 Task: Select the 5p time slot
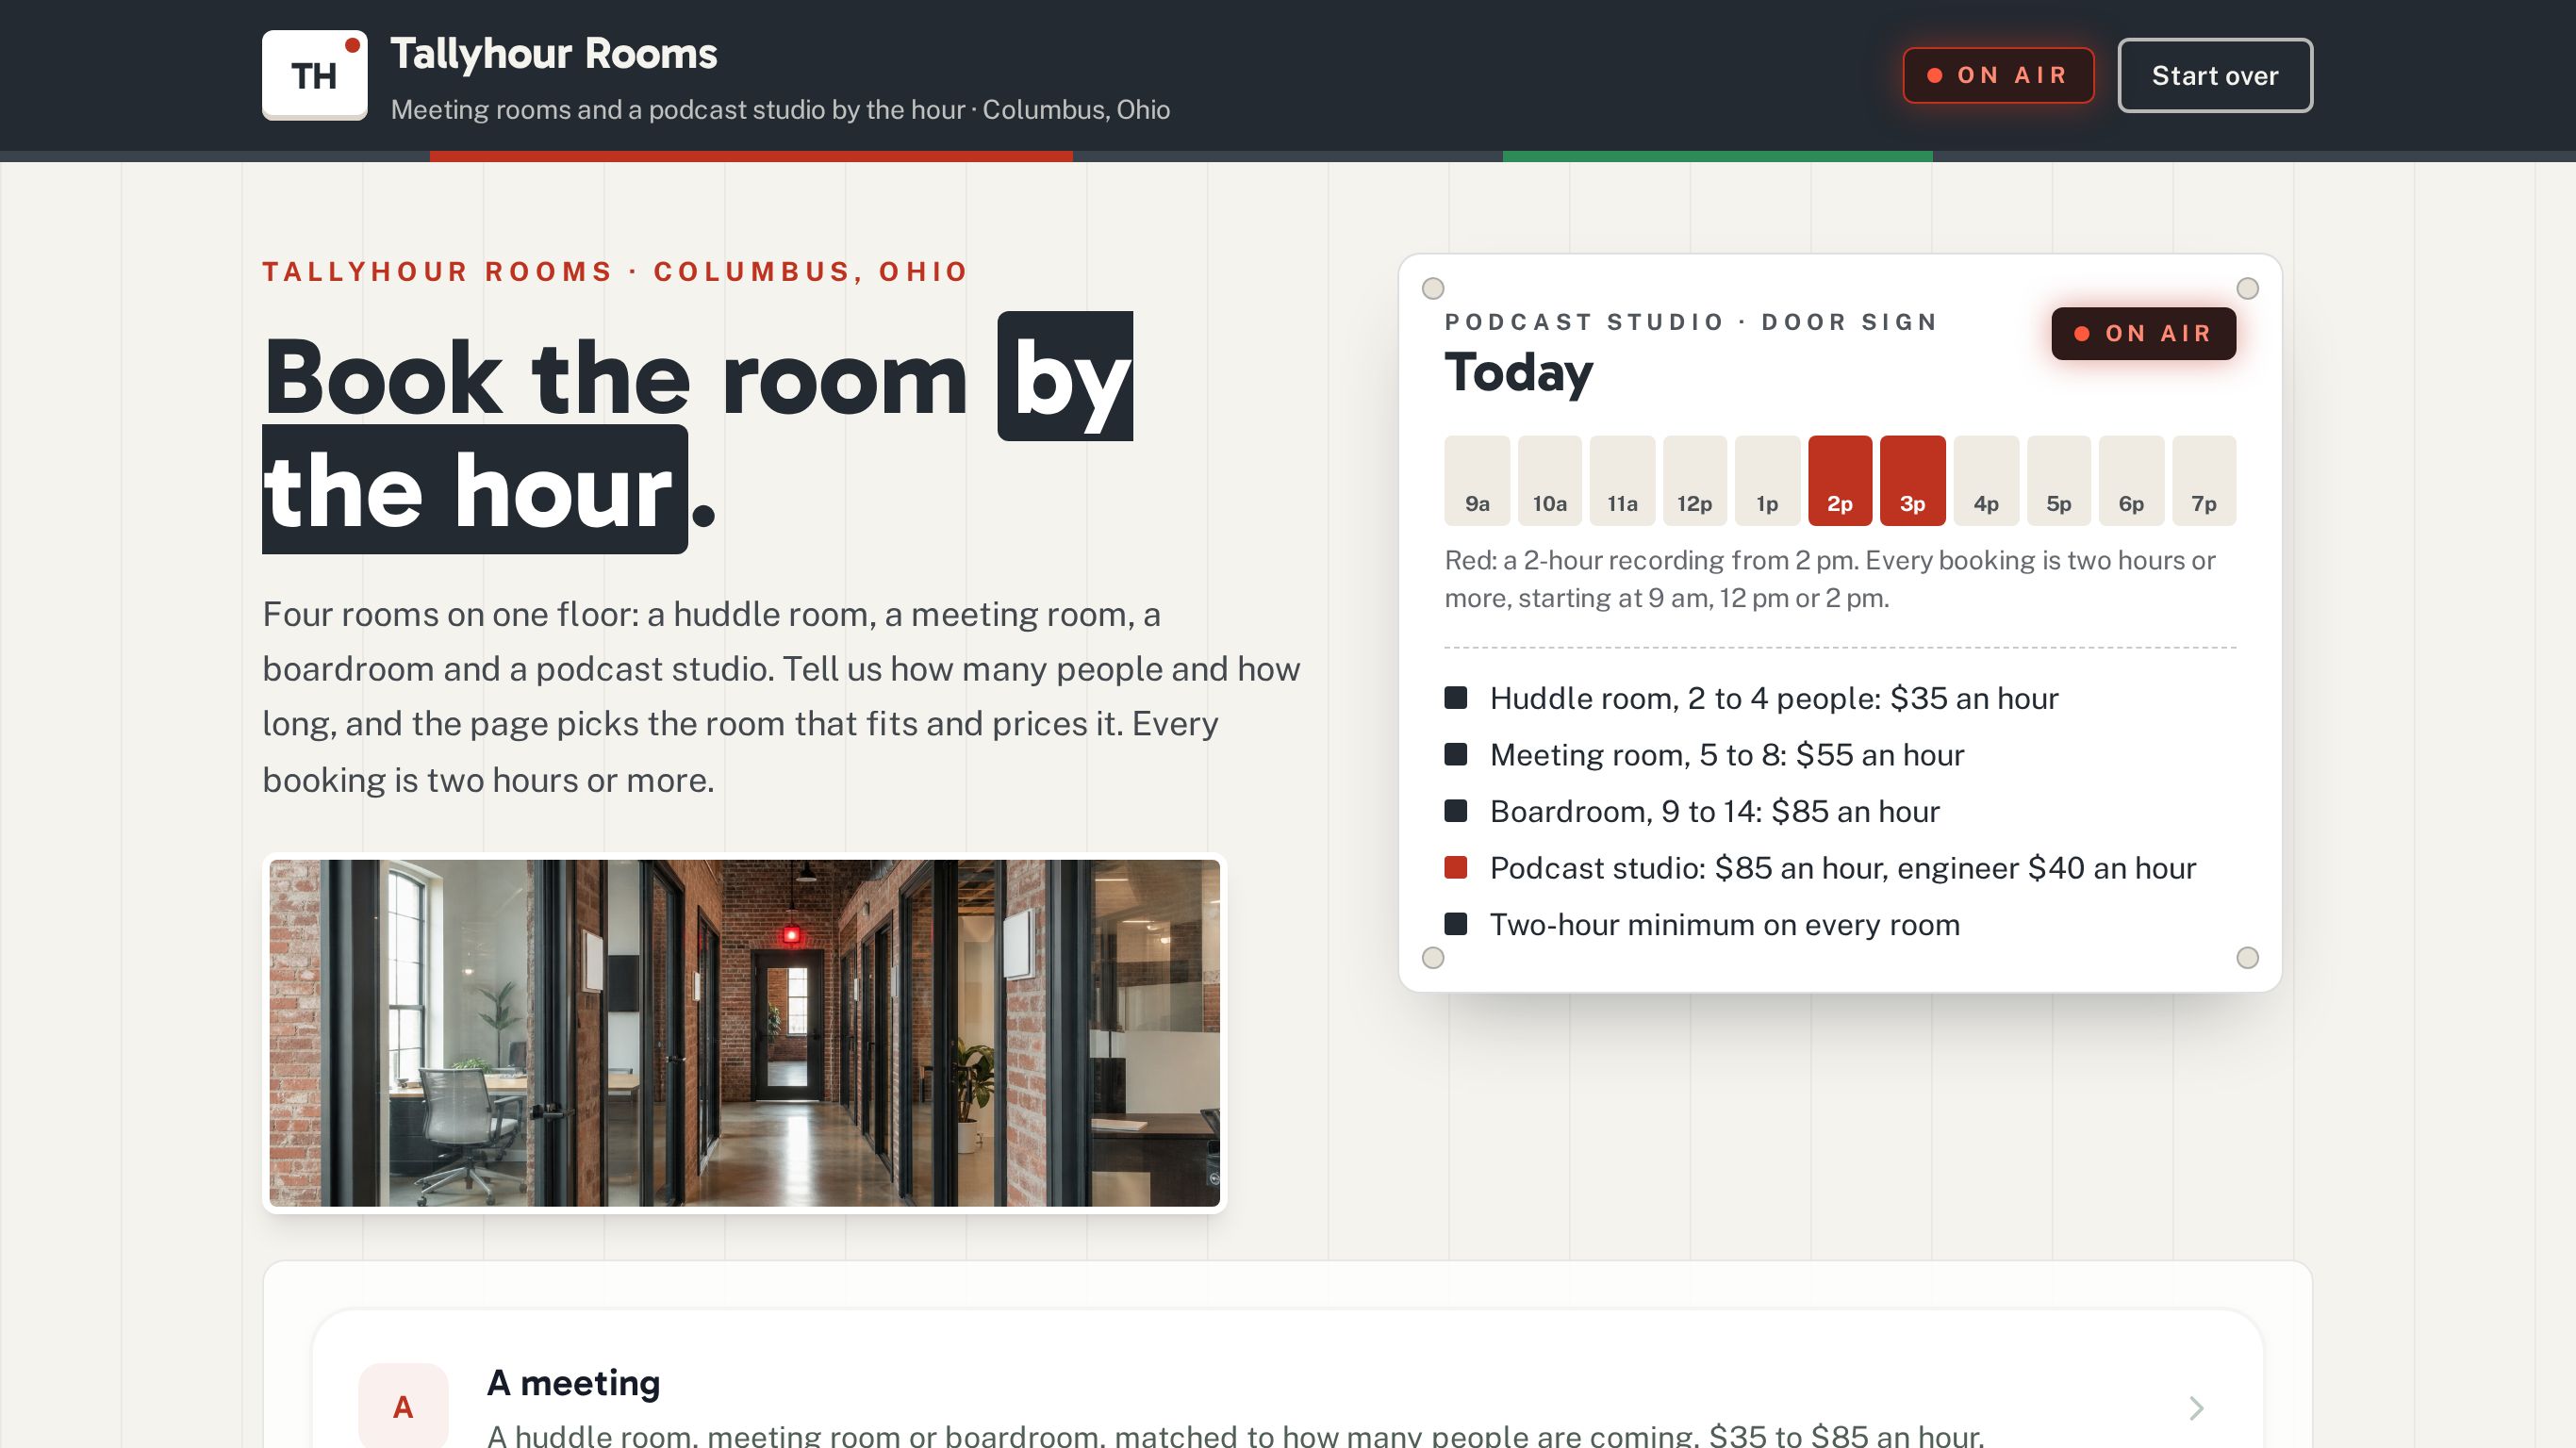tap(2058, 480)
